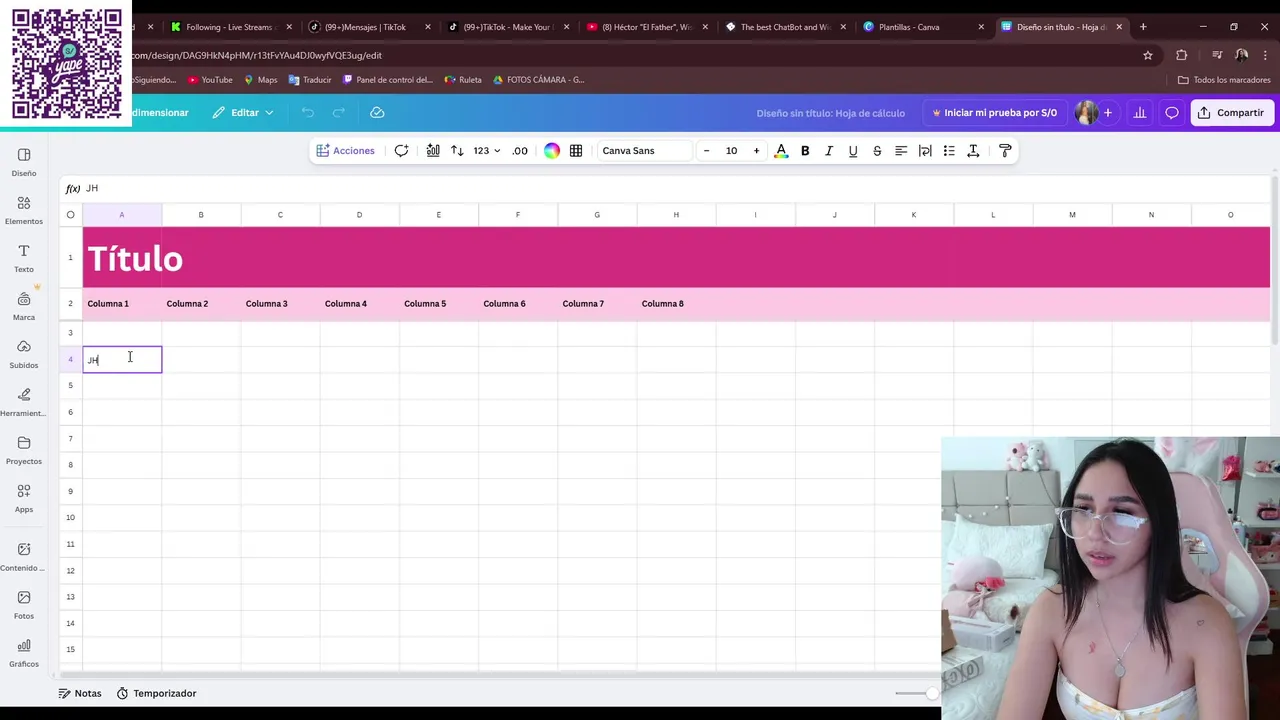Screen dimensions: 1280x720
Task: Toggle strikethrough formatting
Action: (x=877, y=151)
